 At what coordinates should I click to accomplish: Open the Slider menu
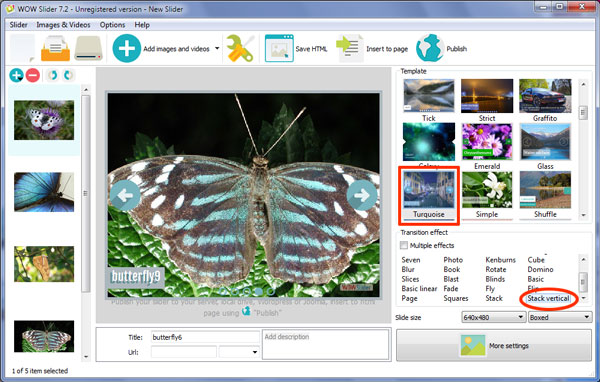[x=18, y=25]
